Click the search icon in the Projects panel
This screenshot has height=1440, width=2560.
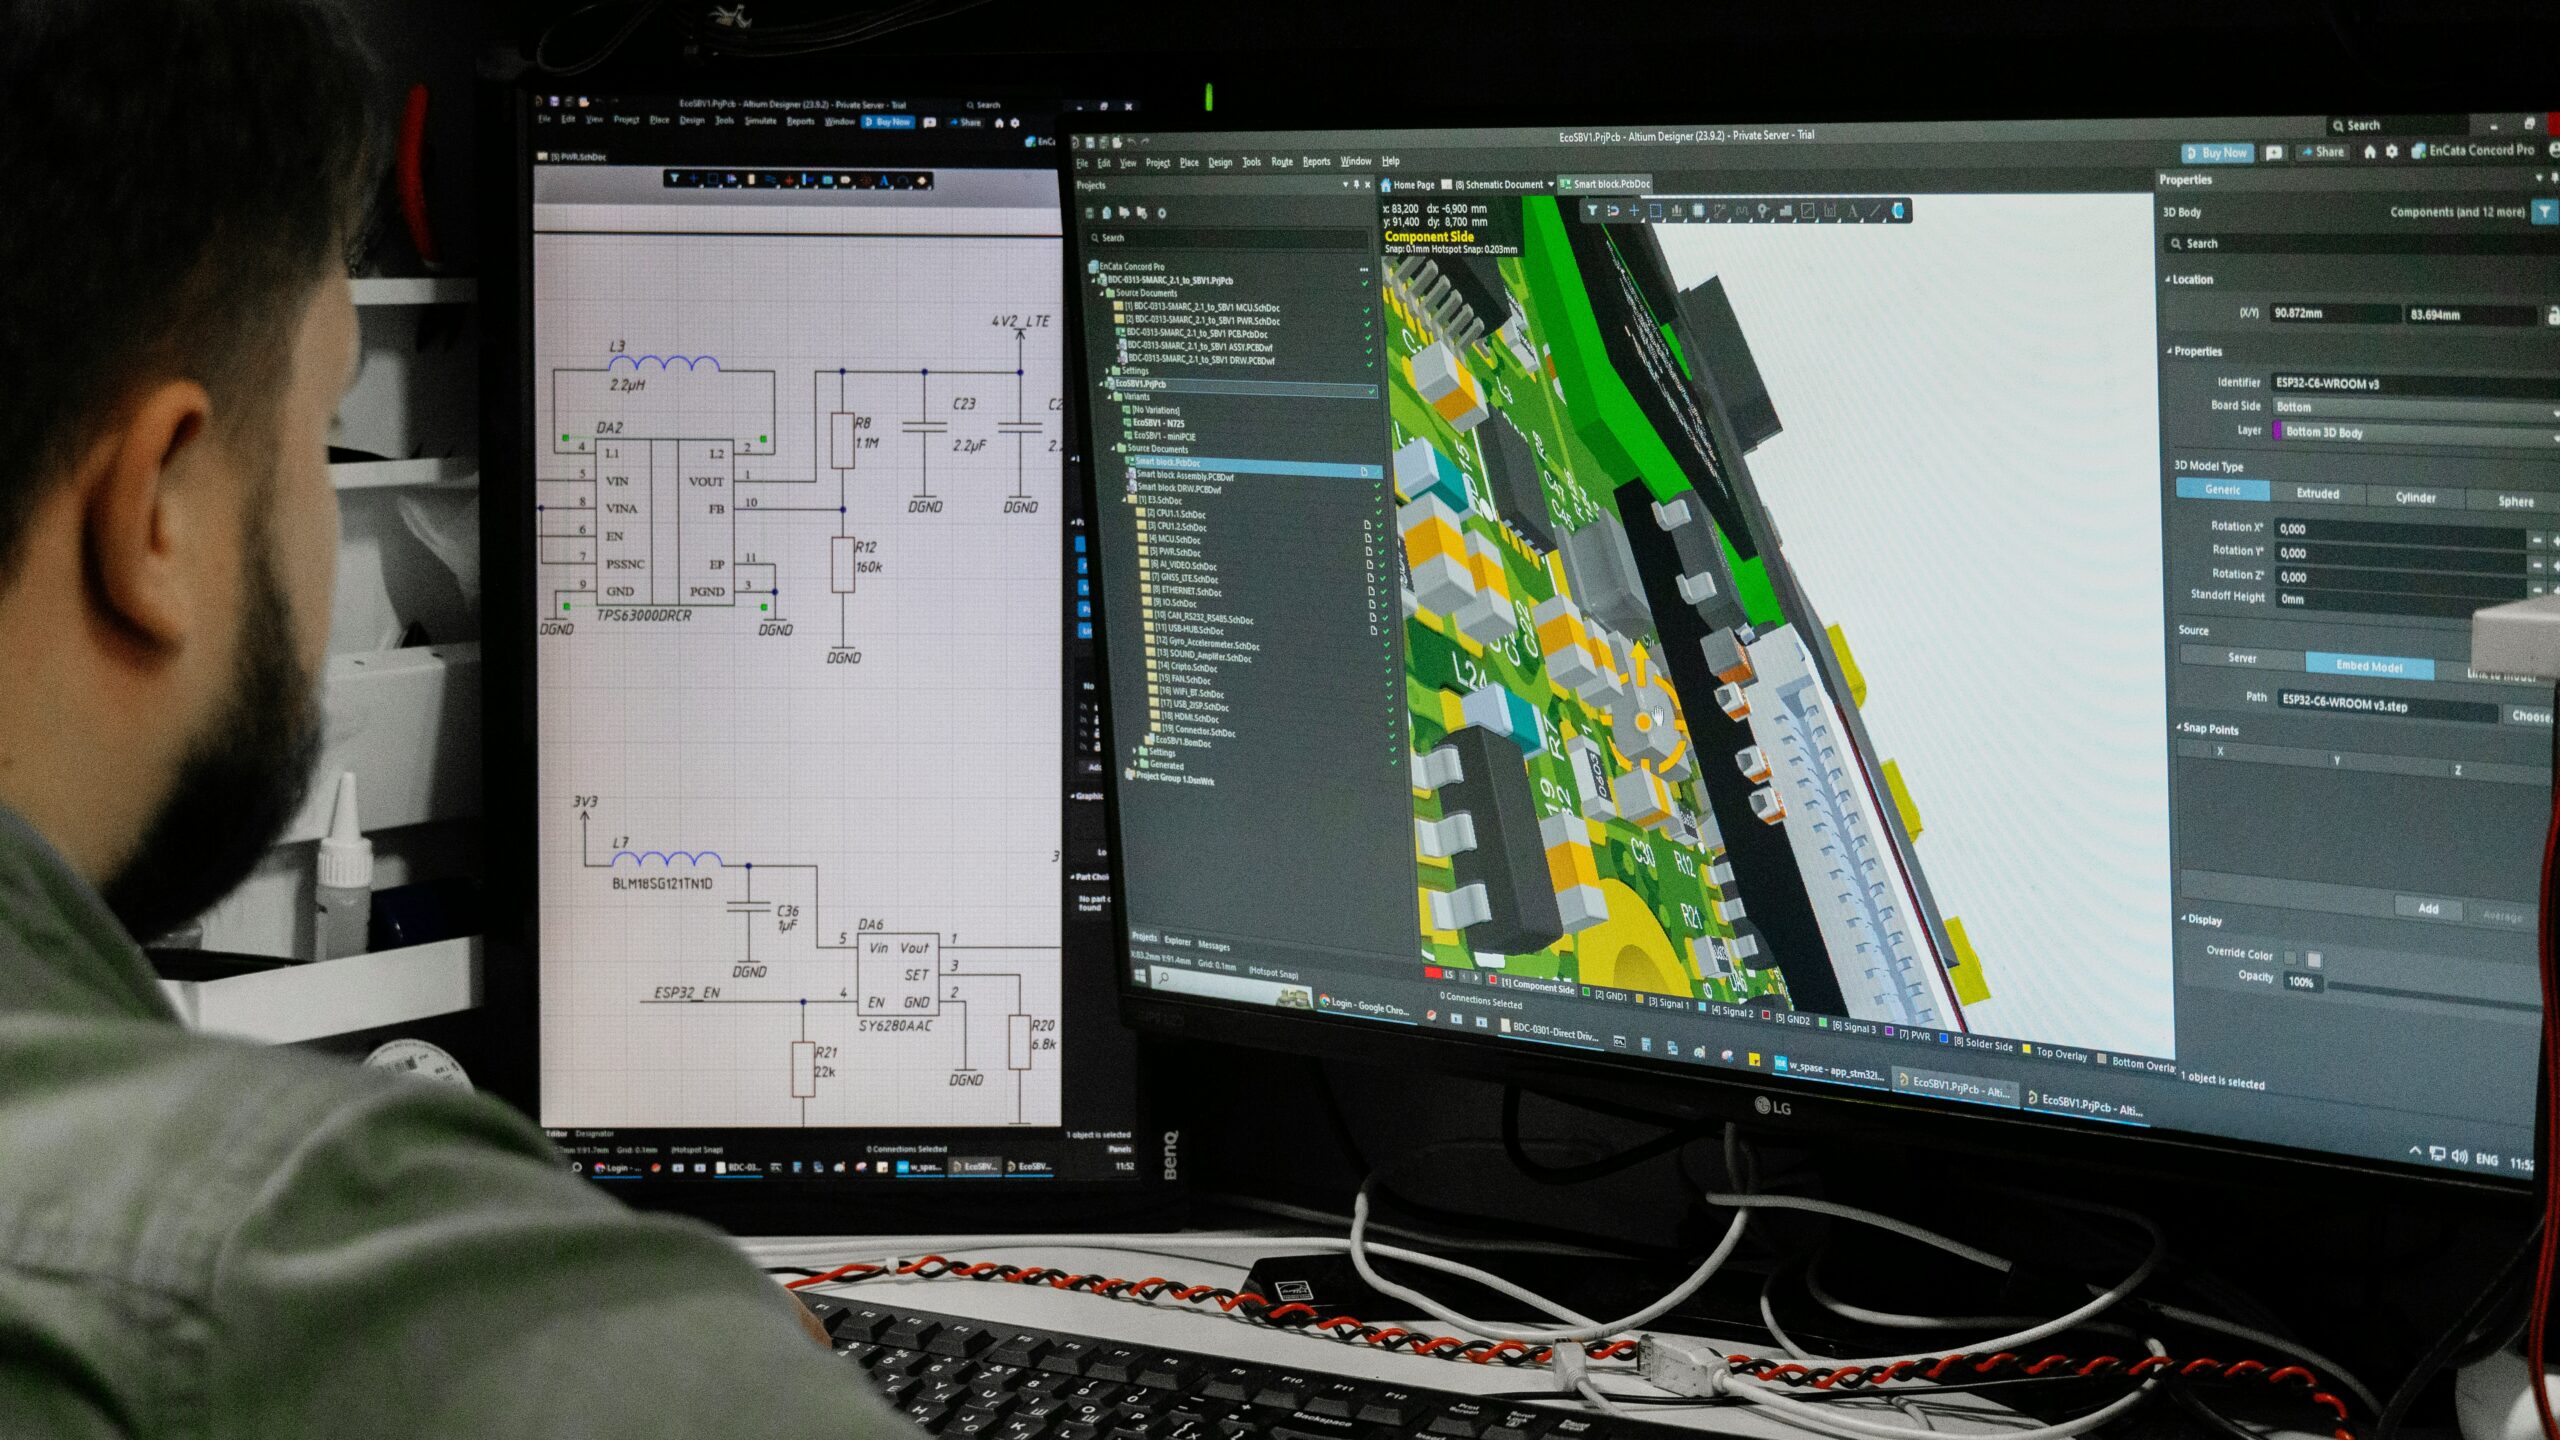coord(1095,239)
